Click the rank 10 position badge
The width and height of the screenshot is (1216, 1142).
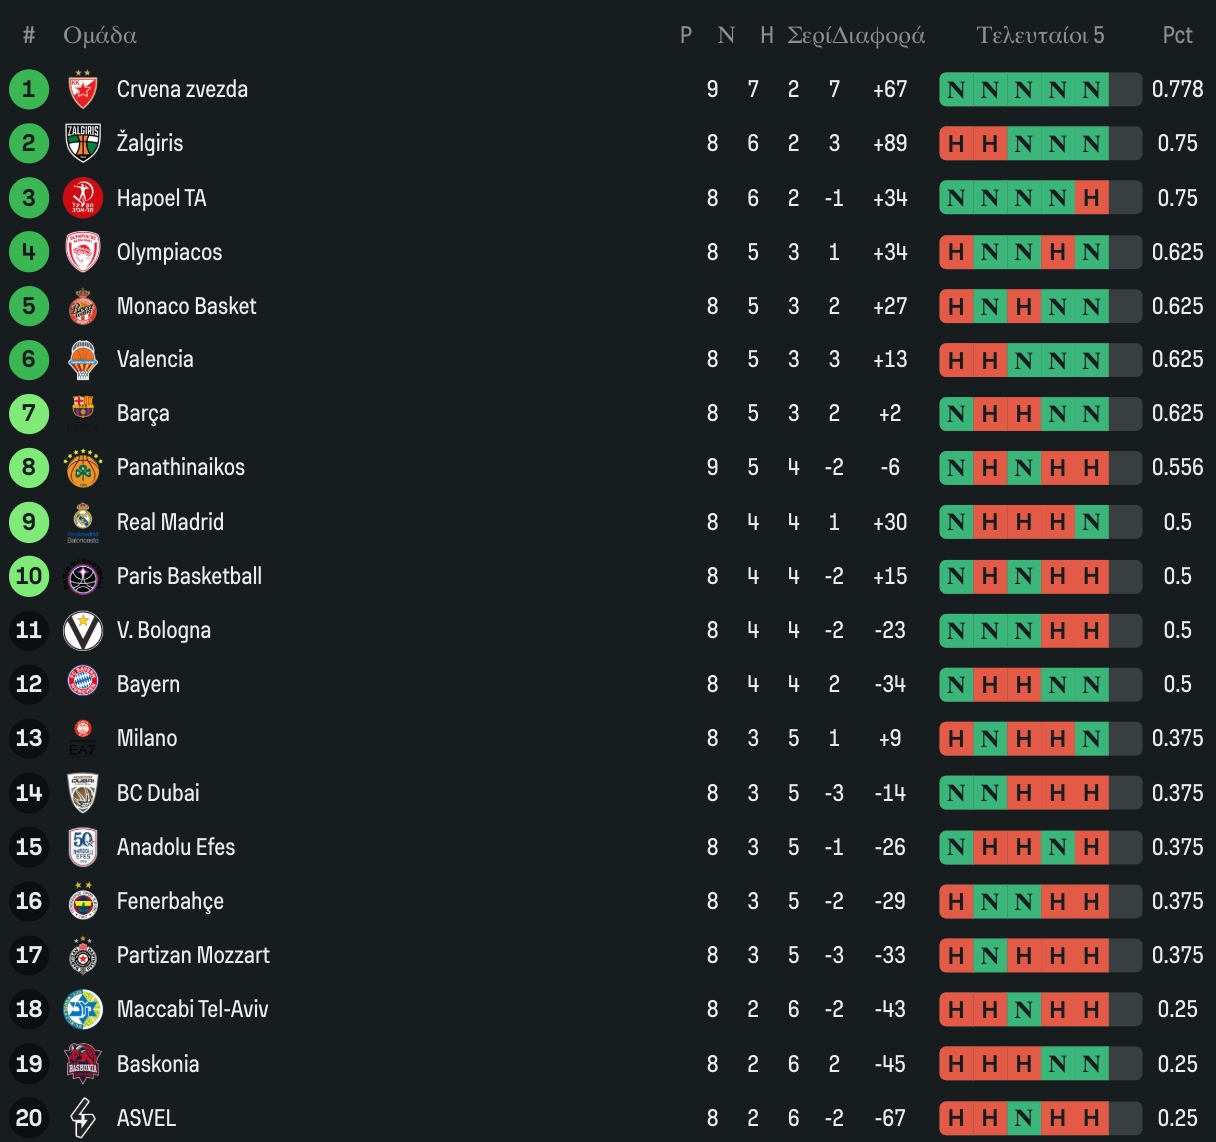pyautogui.click(x=29, y=576)
